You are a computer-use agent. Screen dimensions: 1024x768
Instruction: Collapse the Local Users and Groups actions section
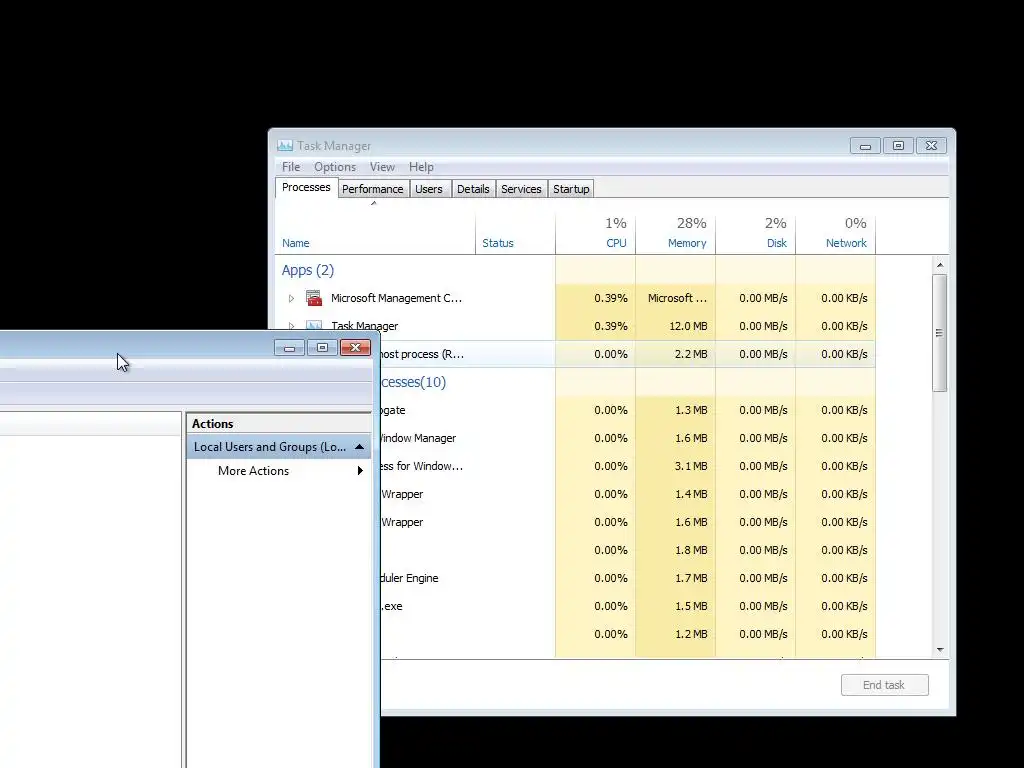click(x=359, y=447)
